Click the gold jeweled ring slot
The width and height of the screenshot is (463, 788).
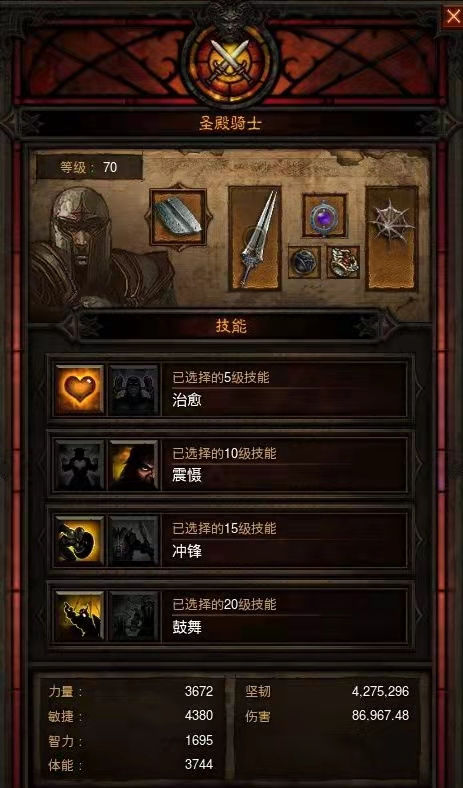[x=343, y=262]
